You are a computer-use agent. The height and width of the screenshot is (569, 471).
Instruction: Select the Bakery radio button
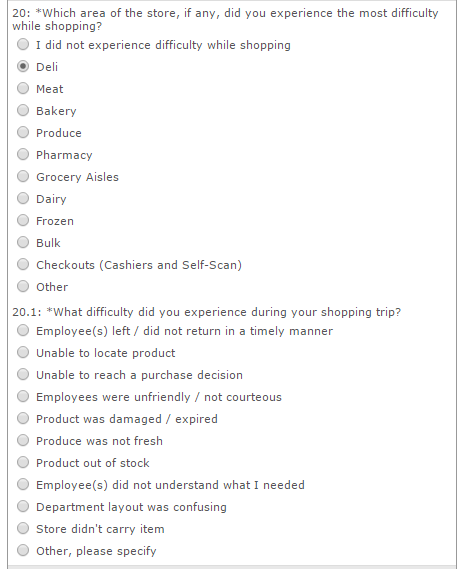(x=23, y=110)
